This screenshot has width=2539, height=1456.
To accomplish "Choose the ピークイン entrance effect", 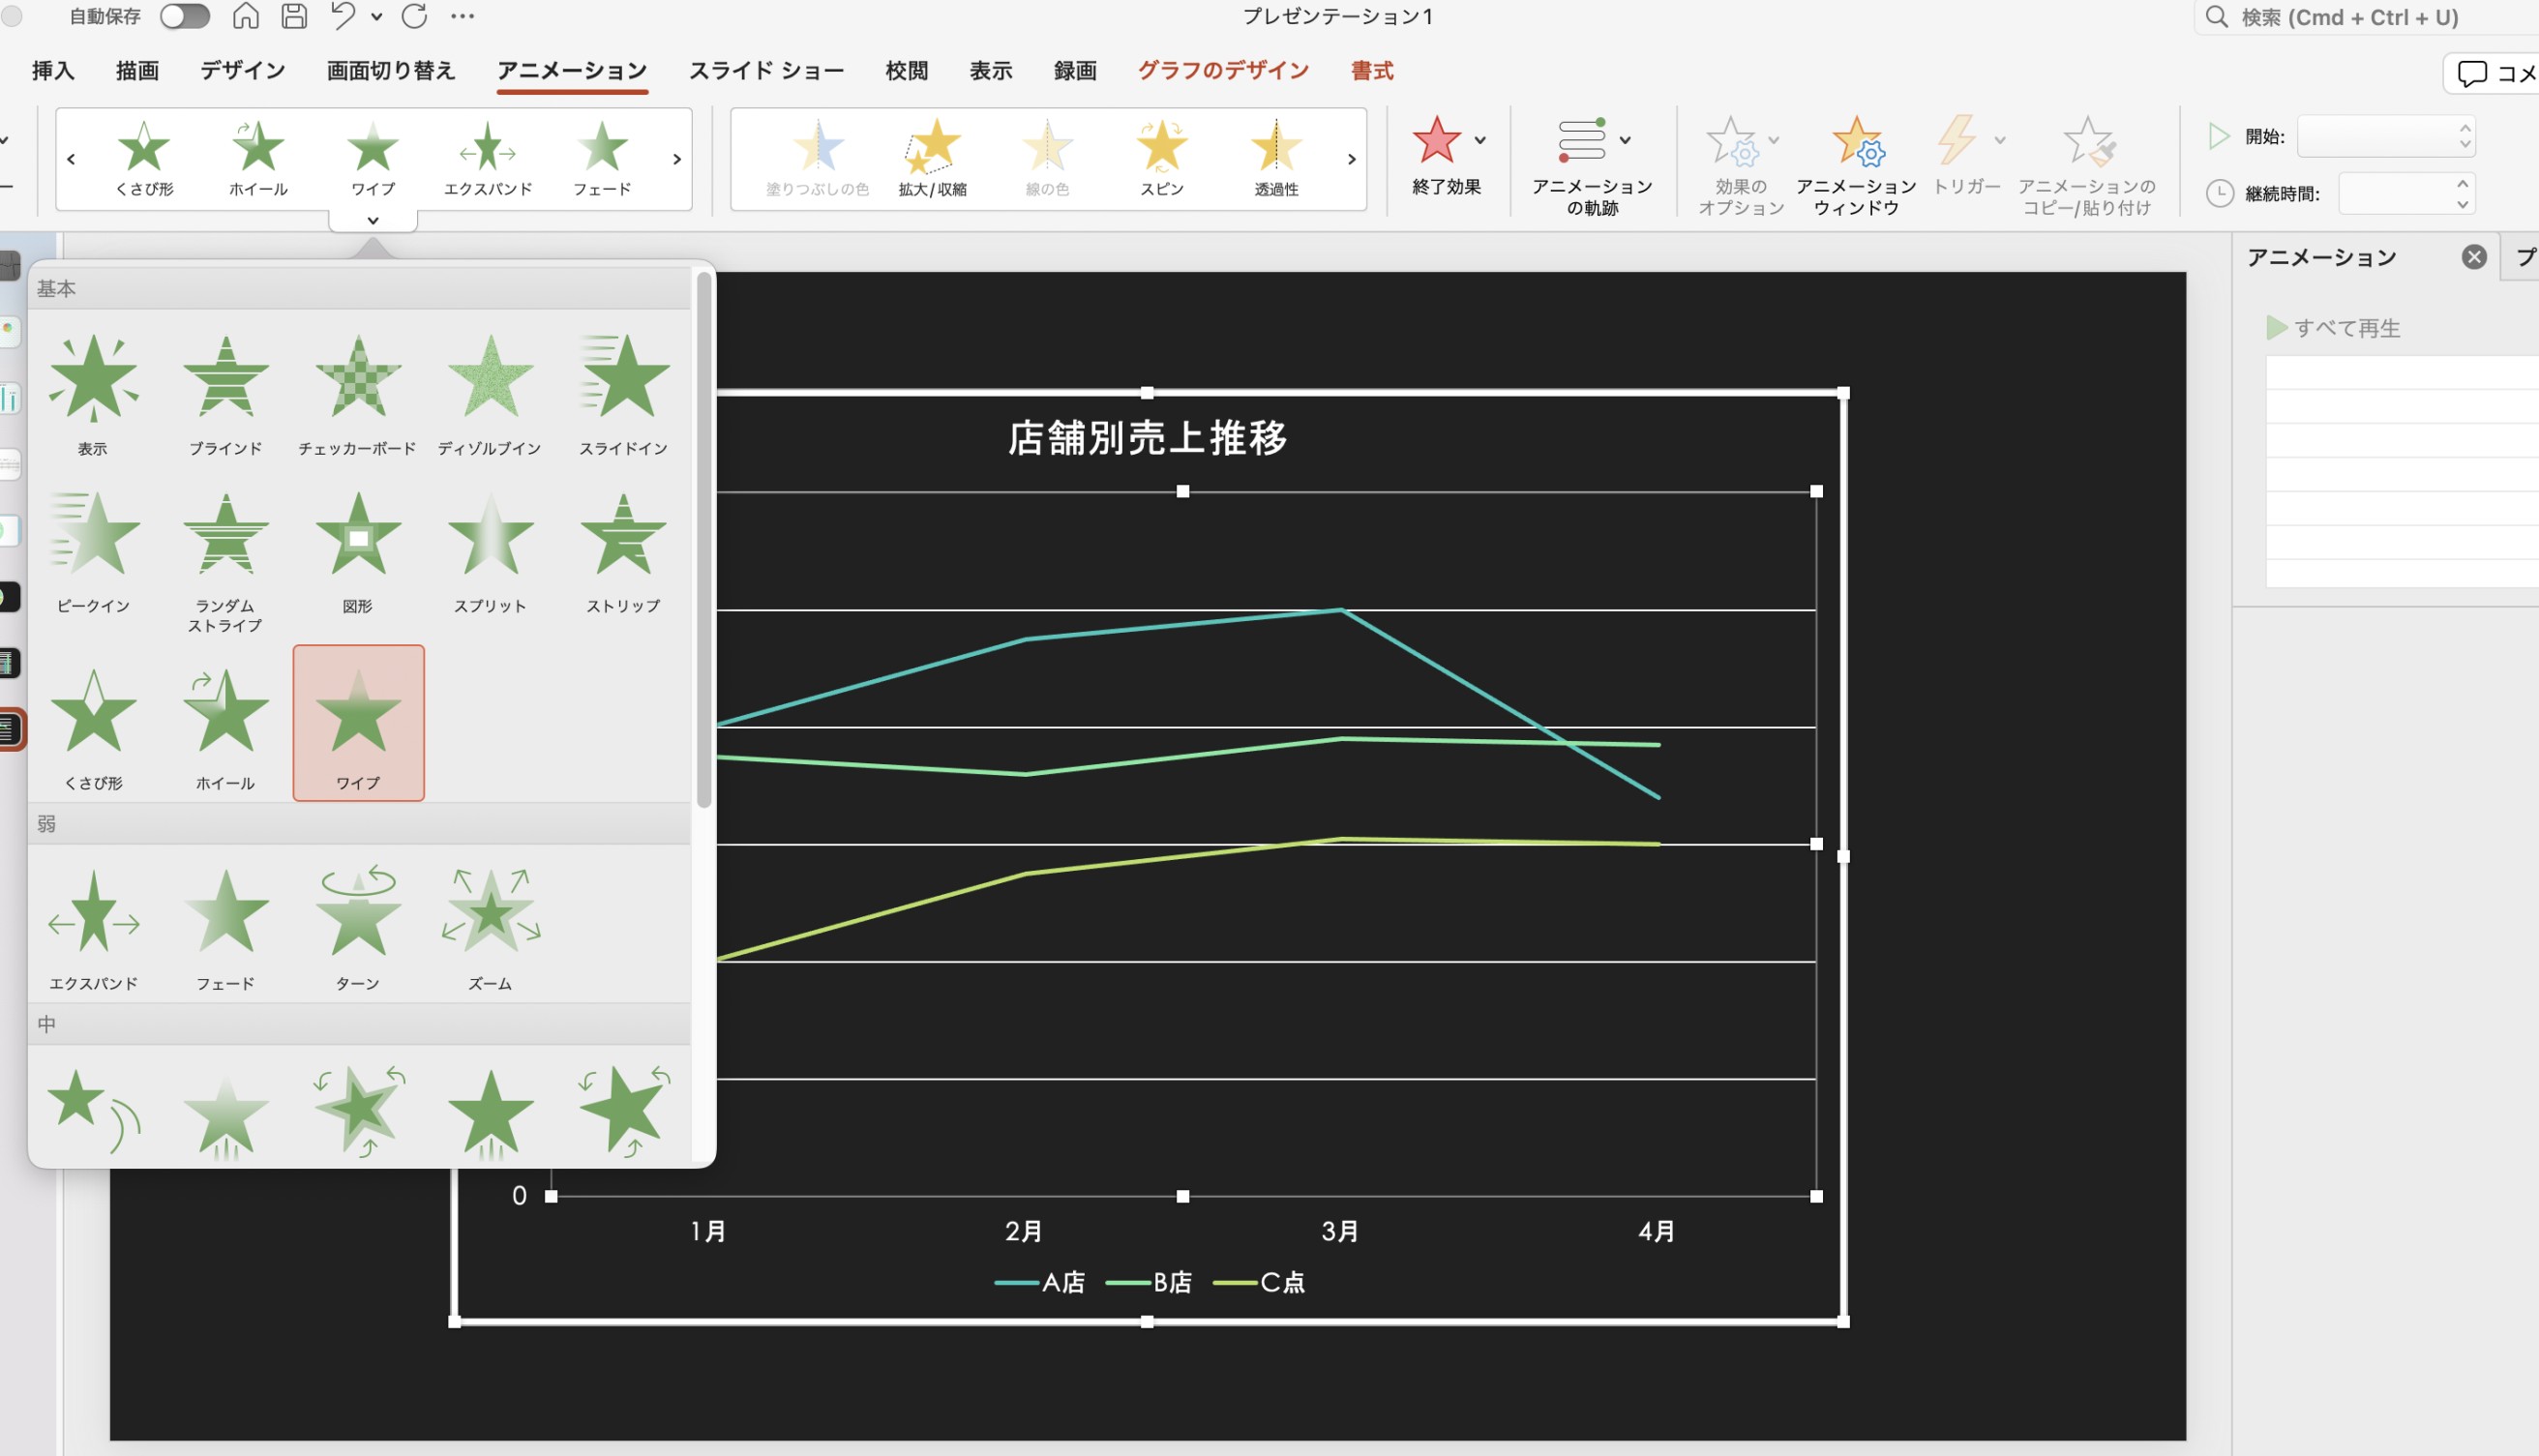I will click(93, 553).
